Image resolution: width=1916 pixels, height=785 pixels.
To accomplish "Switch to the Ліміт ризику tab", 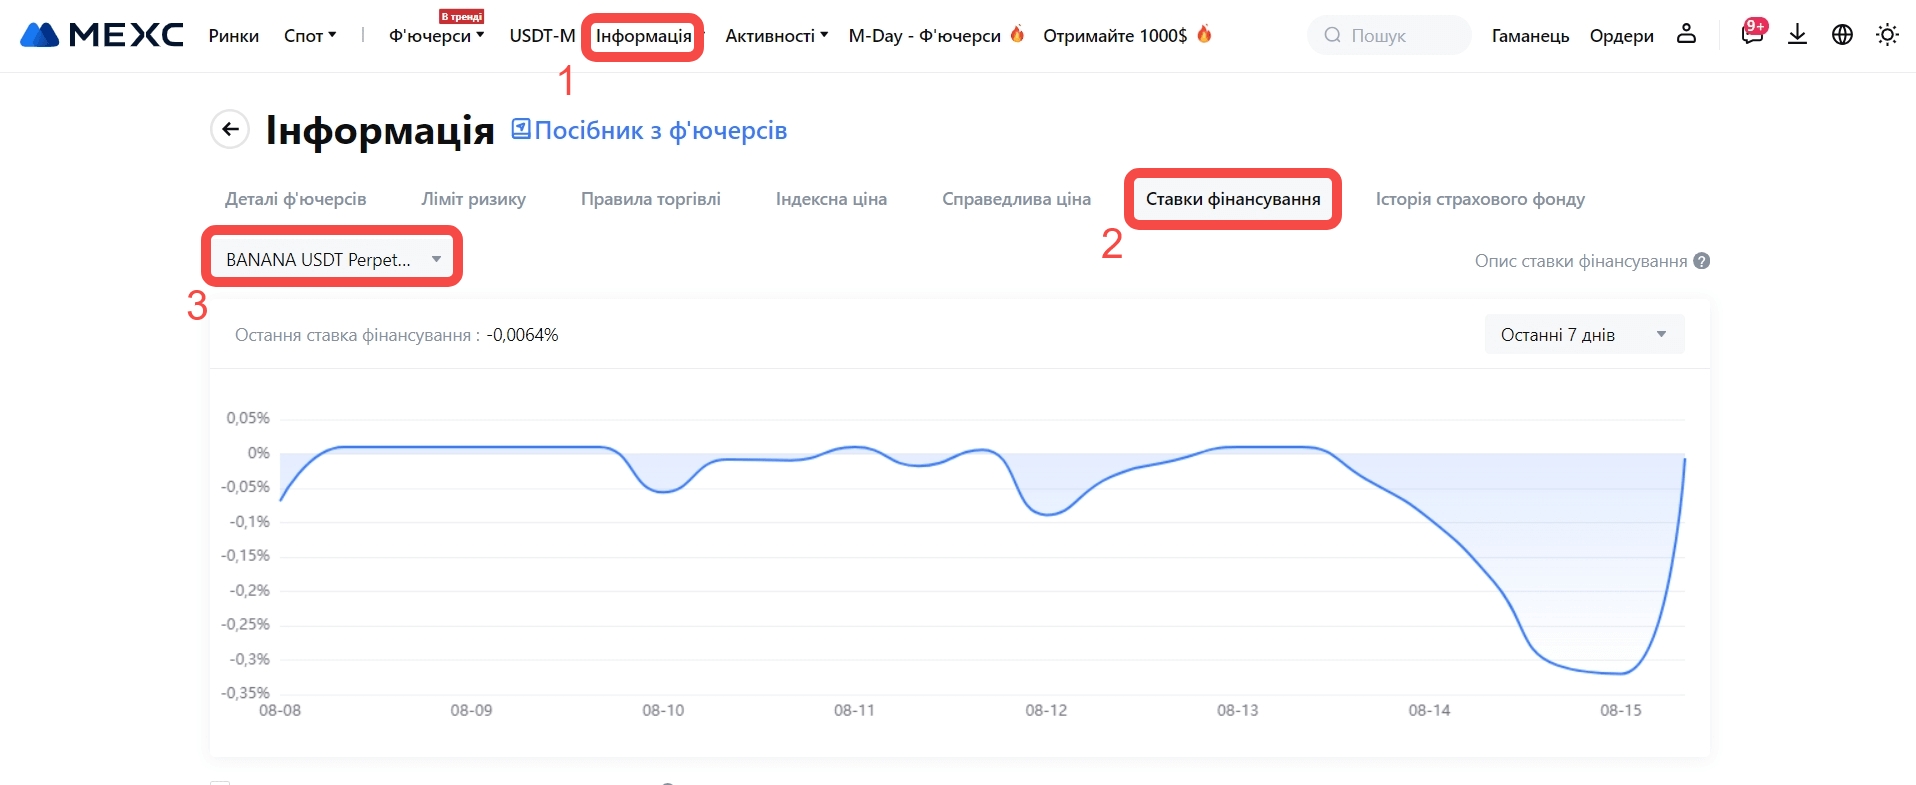I will click(x=473, y=199).
